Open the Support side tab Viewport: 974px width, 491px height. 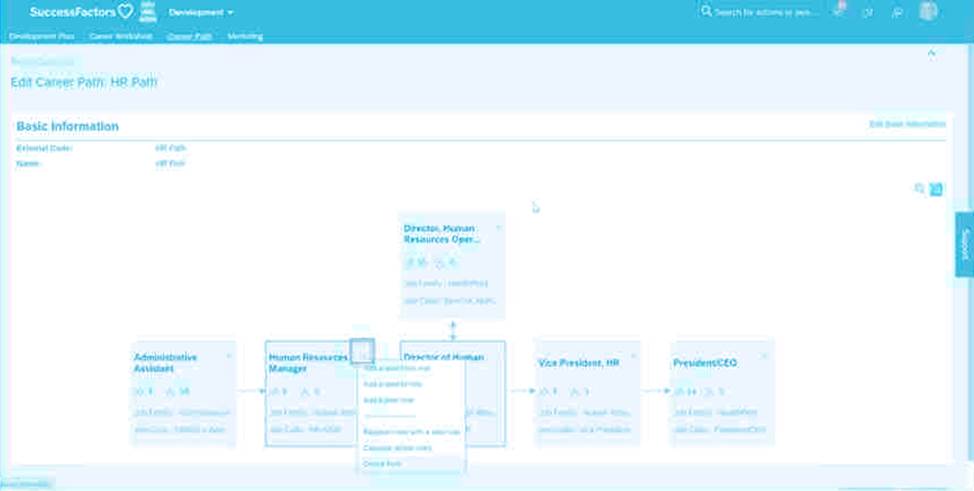(x=964, y=244)
